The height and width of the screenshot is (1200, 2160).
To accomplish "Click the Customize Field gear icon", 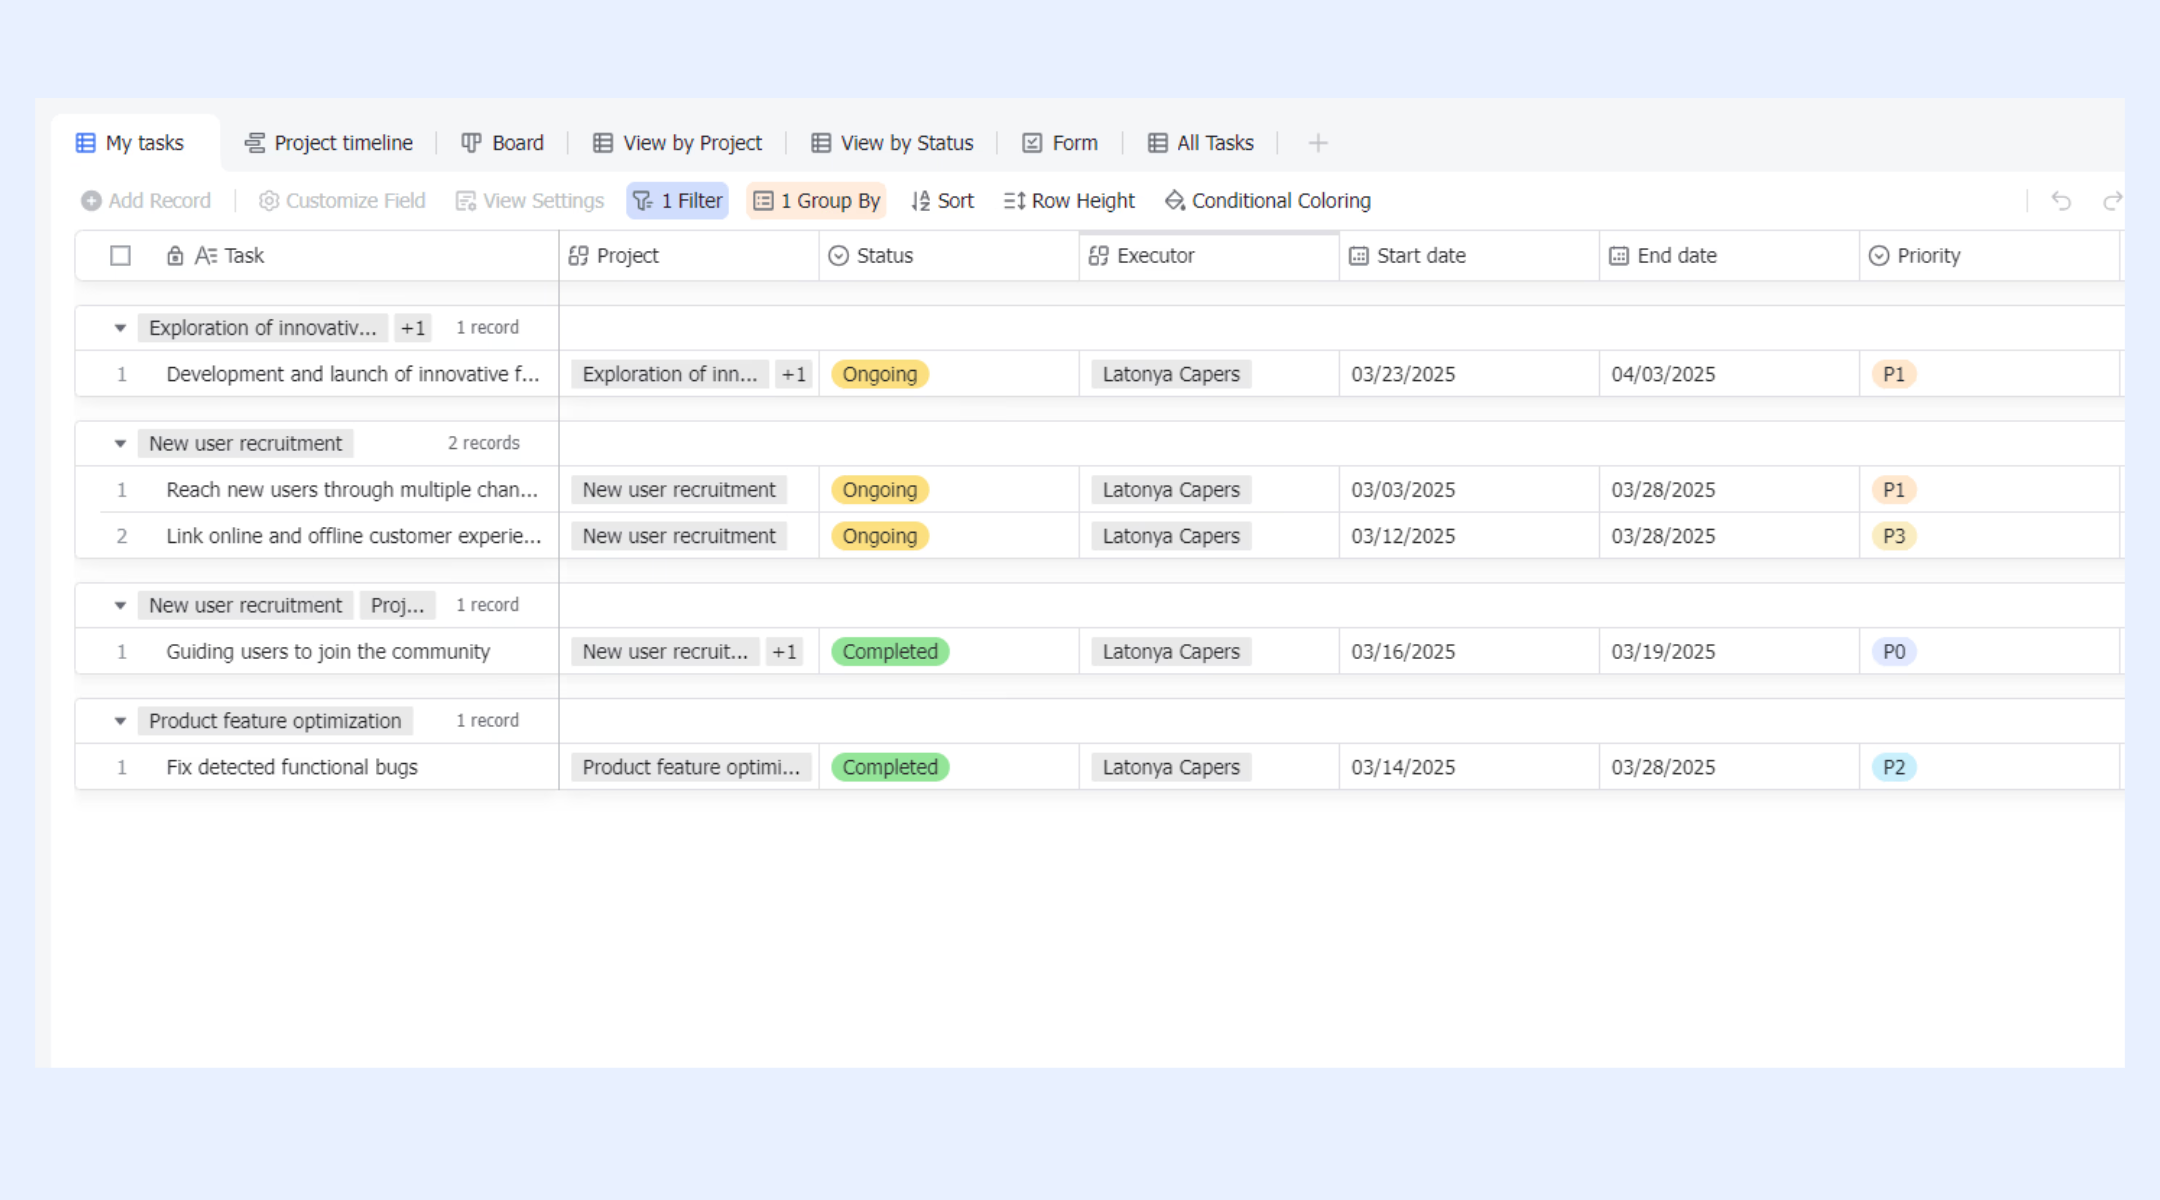I will (268, 201).
